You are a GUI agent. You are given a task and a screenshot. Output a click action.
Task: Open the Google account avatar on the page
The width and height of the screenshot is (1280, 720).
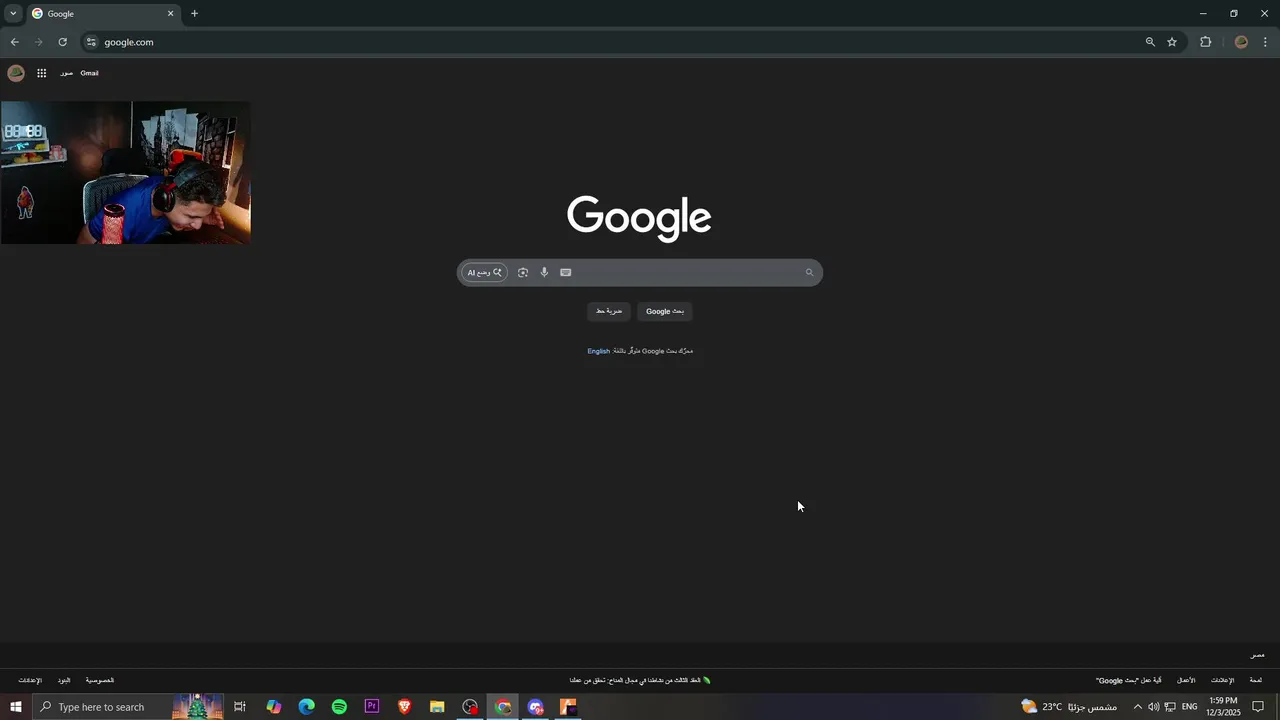16,73
